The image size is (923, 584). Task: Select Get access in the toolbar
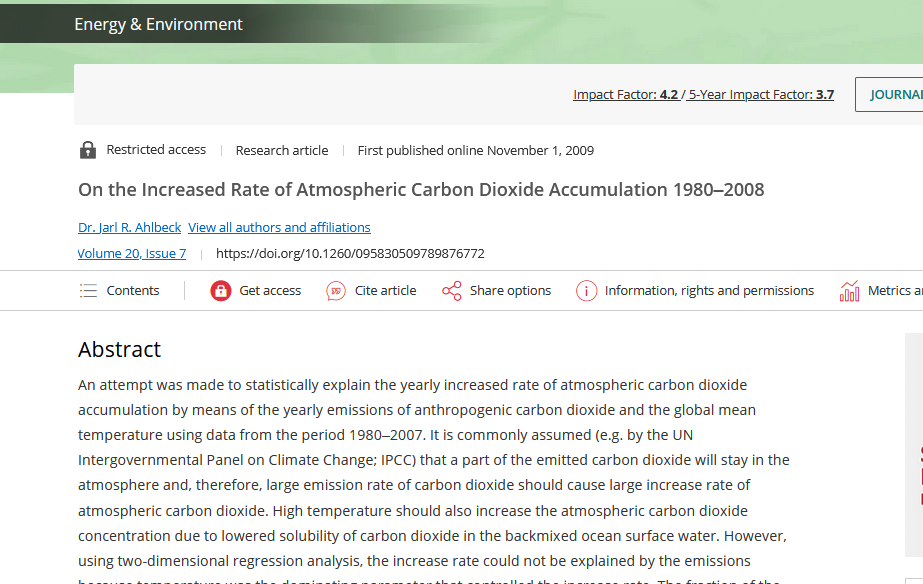[270, 291]
